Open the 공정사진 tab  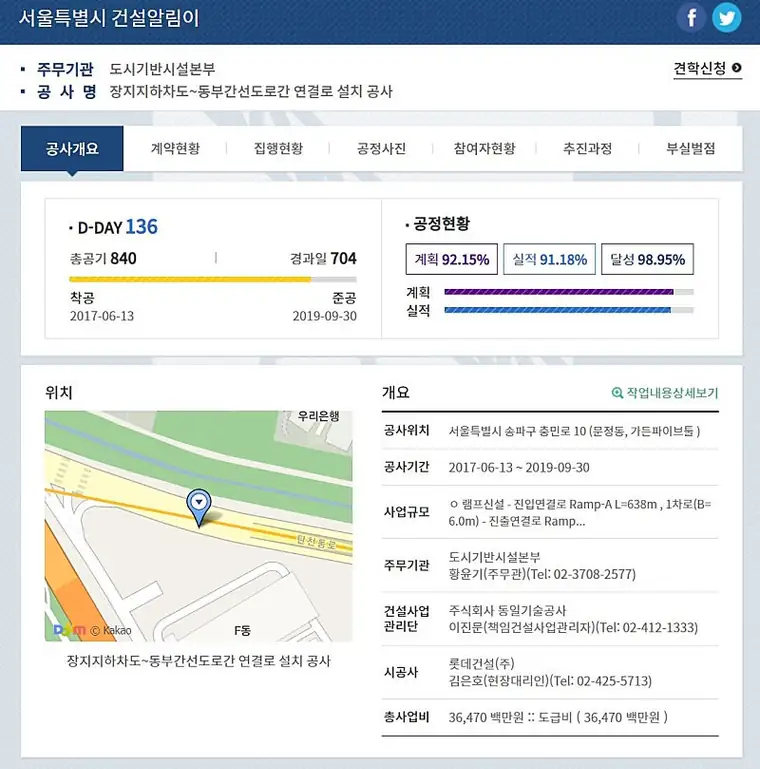[381, 149]
